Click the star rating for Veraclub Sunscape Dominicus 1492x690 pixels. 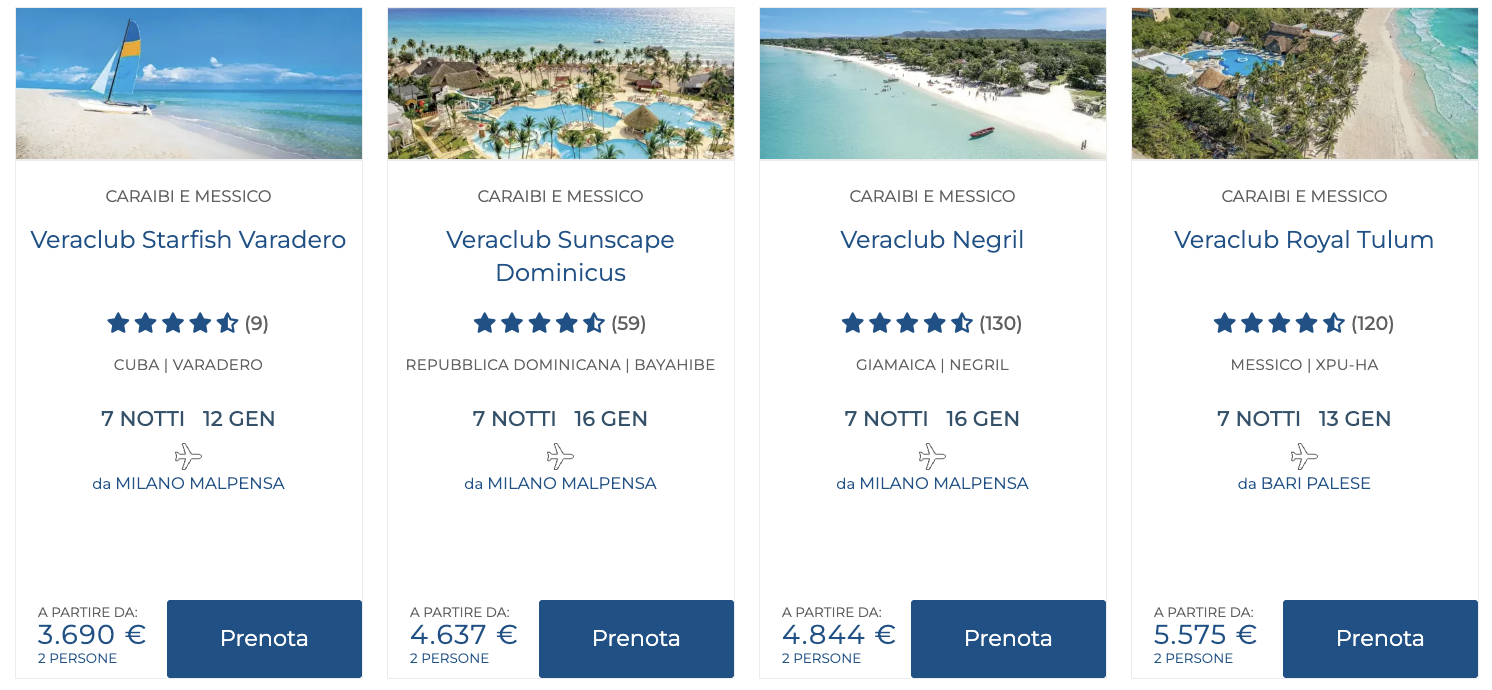pyautogui.click(x=539, y=323)
